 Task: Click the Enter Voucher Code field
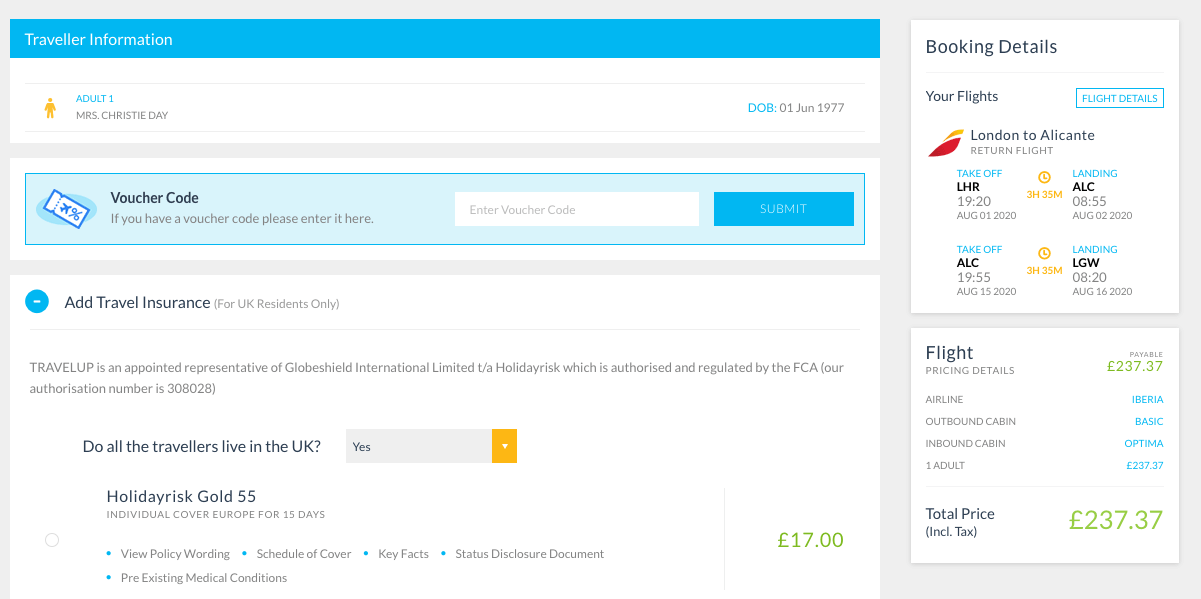[x=577, y=209]
